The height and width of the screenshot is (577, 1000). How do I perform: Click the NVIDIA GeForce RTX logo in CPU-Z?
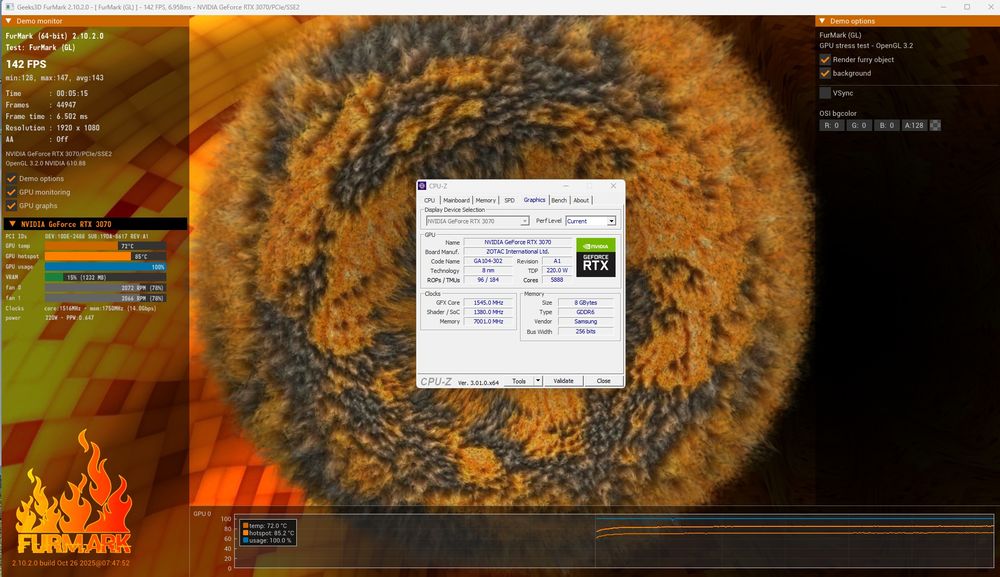coord(596,258)
